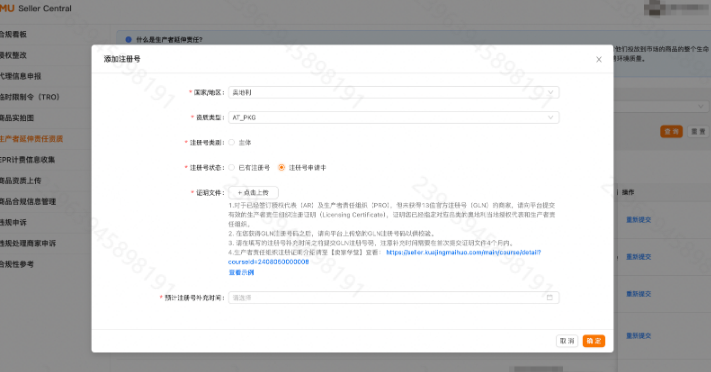Click the Seller Central logo in the header
Screen dimensions: 711x372
[36, 8]
